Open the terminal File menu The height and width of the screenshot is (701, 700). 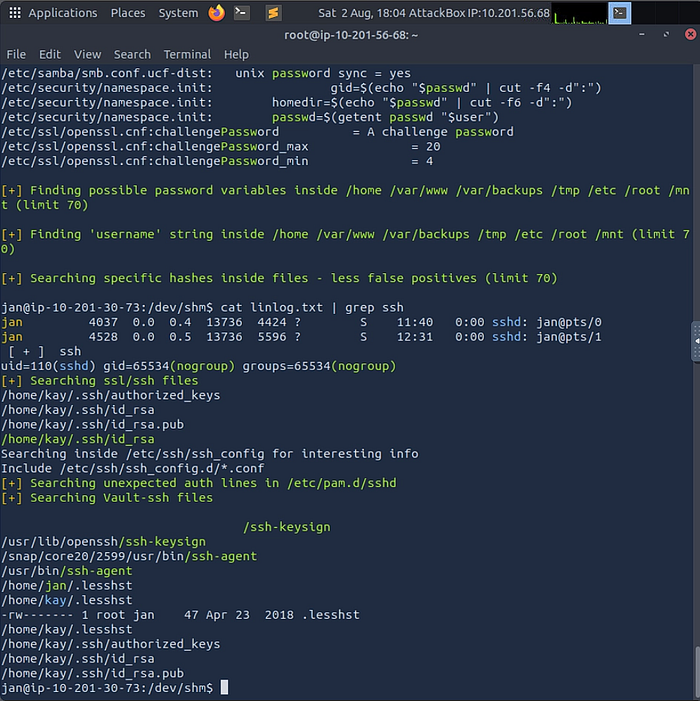pos(16,55)
